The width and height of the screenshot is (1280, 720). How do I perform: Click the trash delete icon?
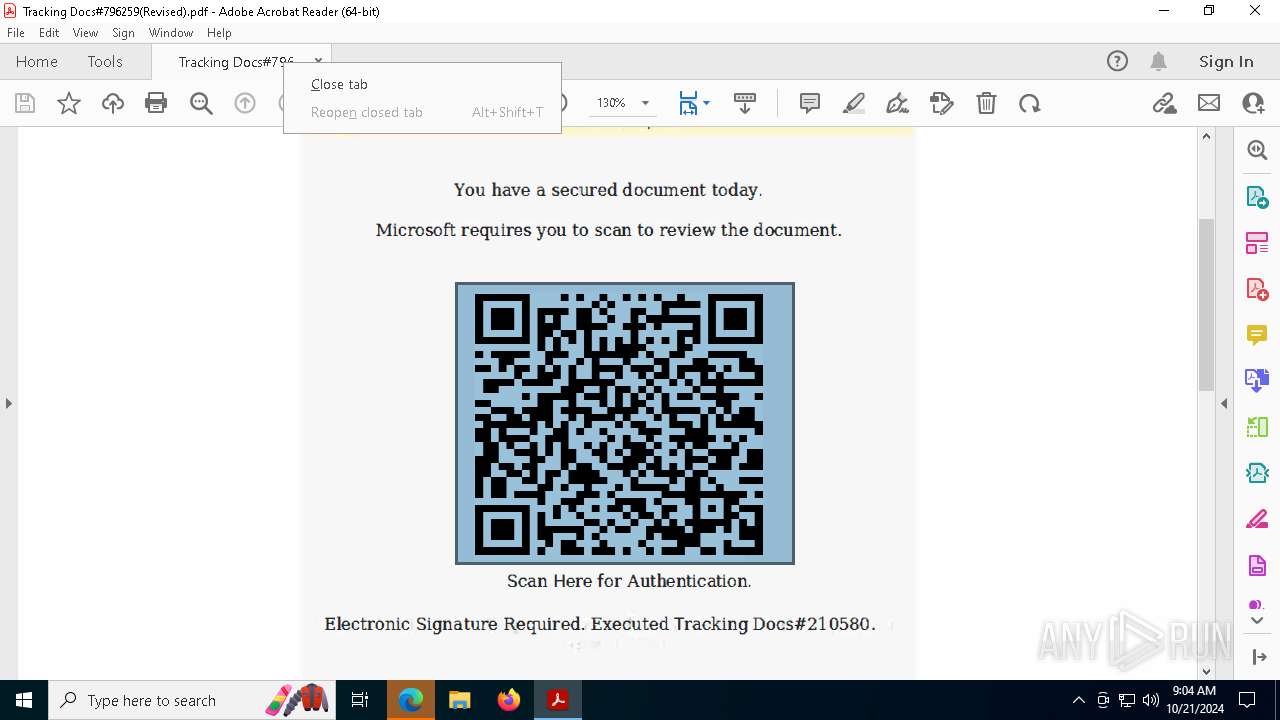click(x=986, y=103)
